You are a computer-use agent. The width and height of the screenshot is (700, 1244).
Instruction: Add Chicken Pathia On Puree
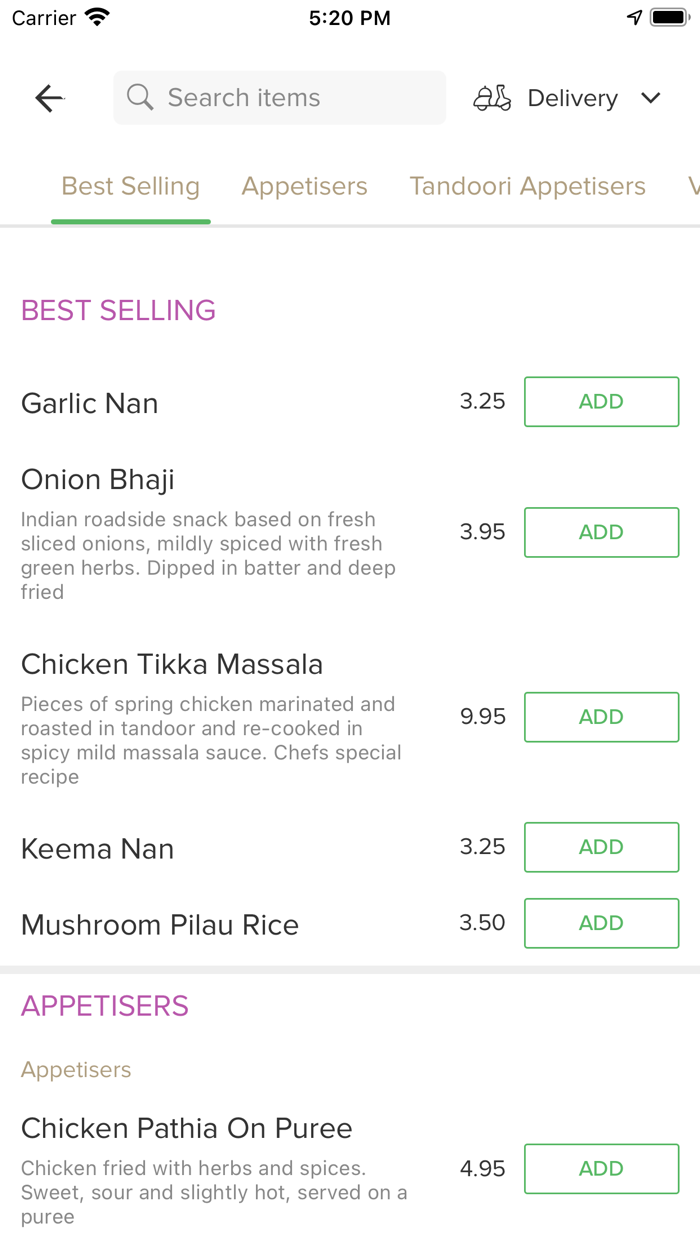coord(602,1169)
